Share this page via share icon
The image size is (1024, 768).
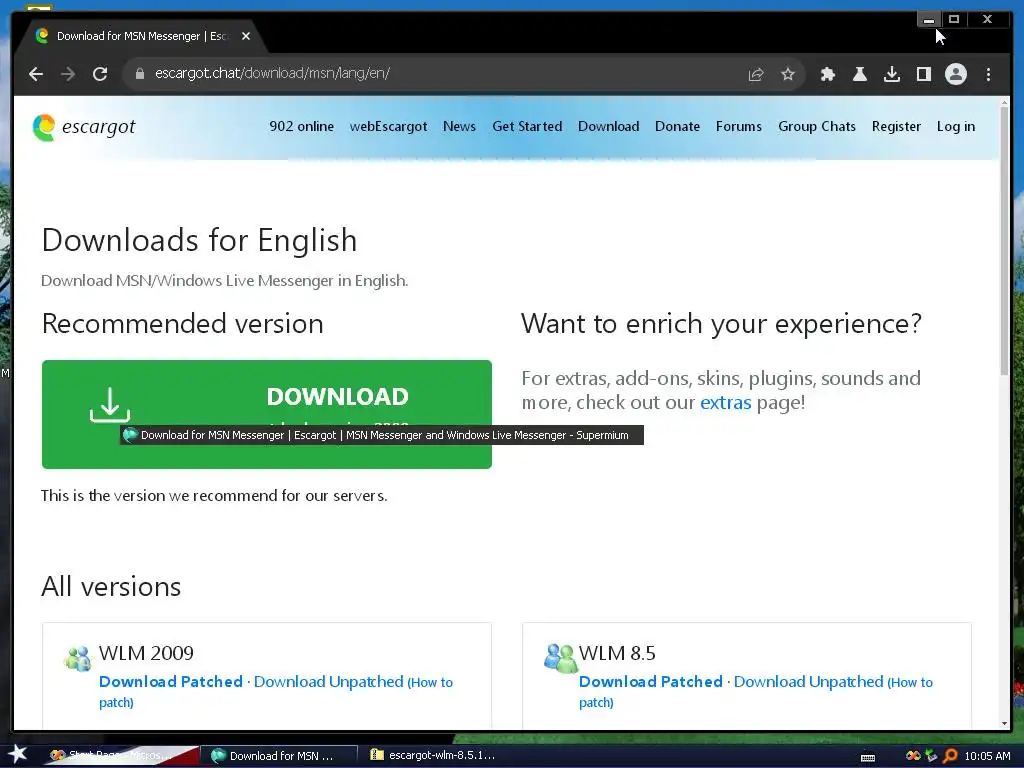click(x=756, y=74)
